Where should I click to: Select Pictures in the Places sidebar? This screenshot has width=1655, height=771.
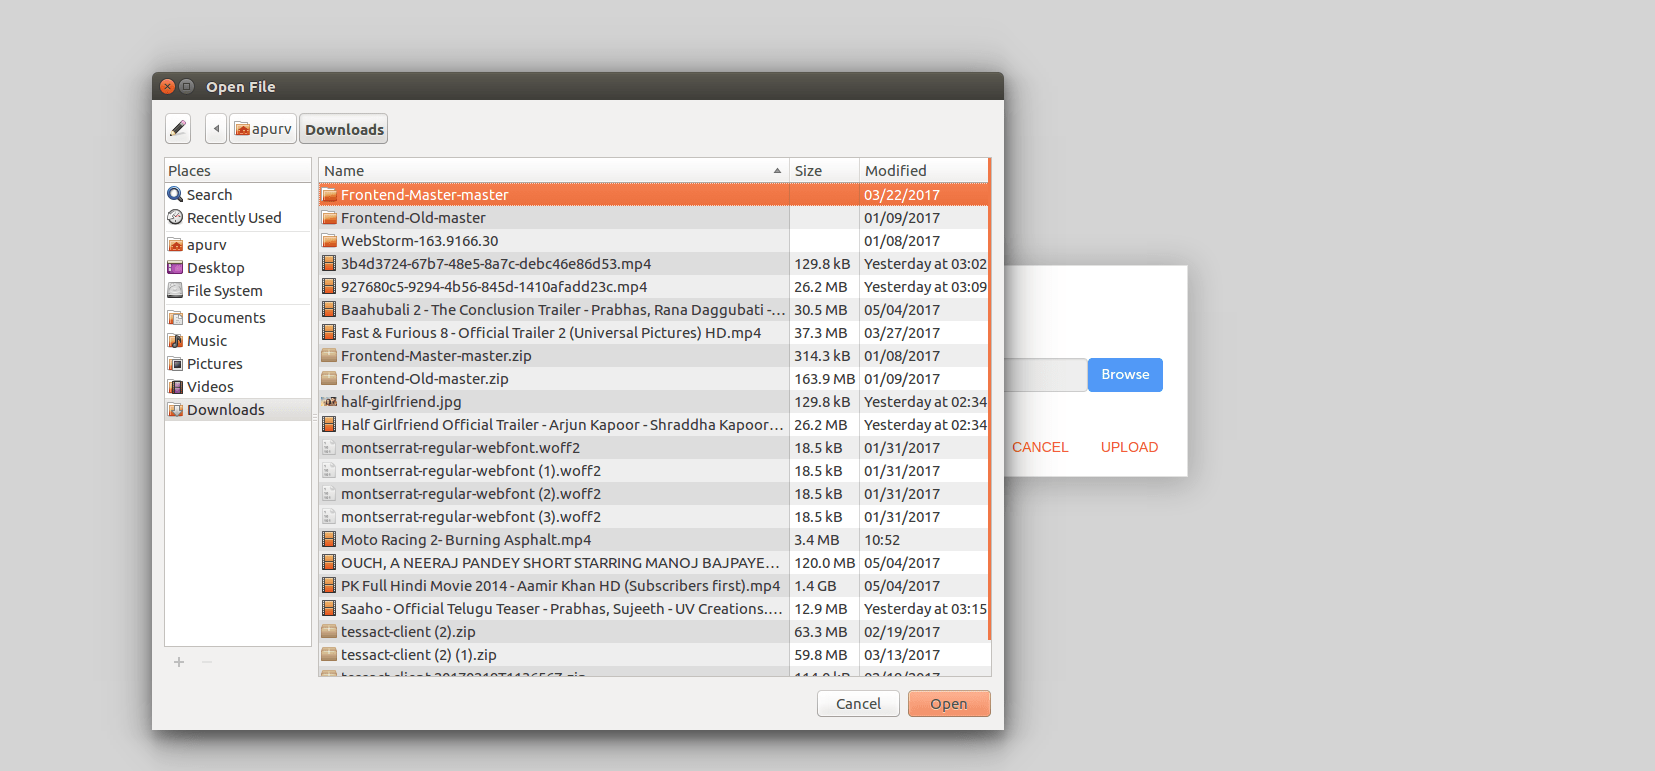[x=238, y=364]
